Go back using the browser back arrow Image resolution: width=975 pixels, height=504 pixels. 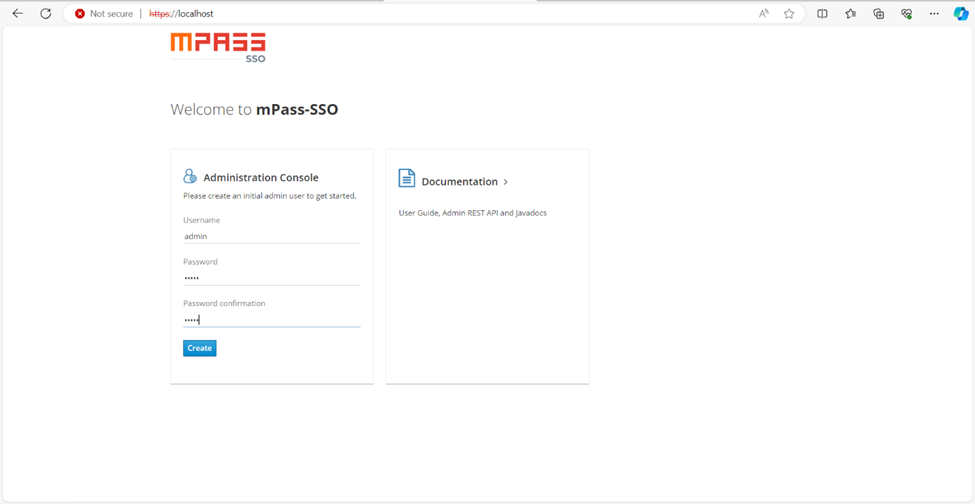click(17, 14)
